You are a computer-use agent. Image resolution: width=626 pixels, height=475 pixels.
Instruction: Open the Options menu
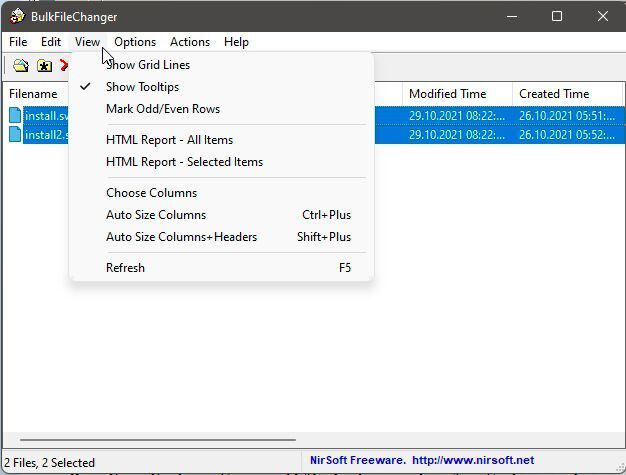tap(135, 42)
